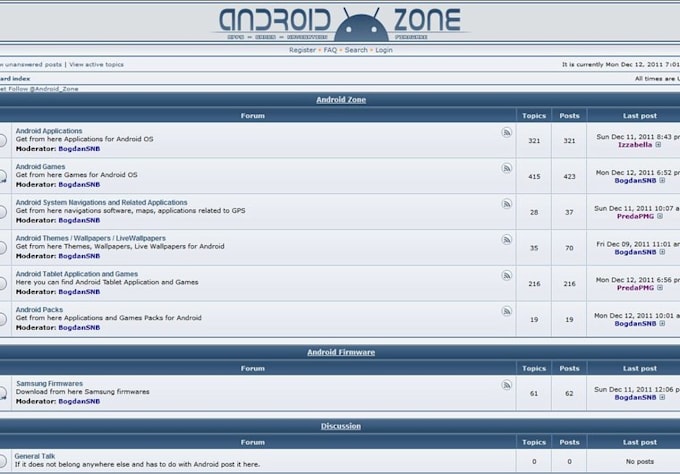Go to Board index breadcrumb
Image resolution: width=680 pixels, height=474 pixels.
pyautogui.click(x=15, y=78)
